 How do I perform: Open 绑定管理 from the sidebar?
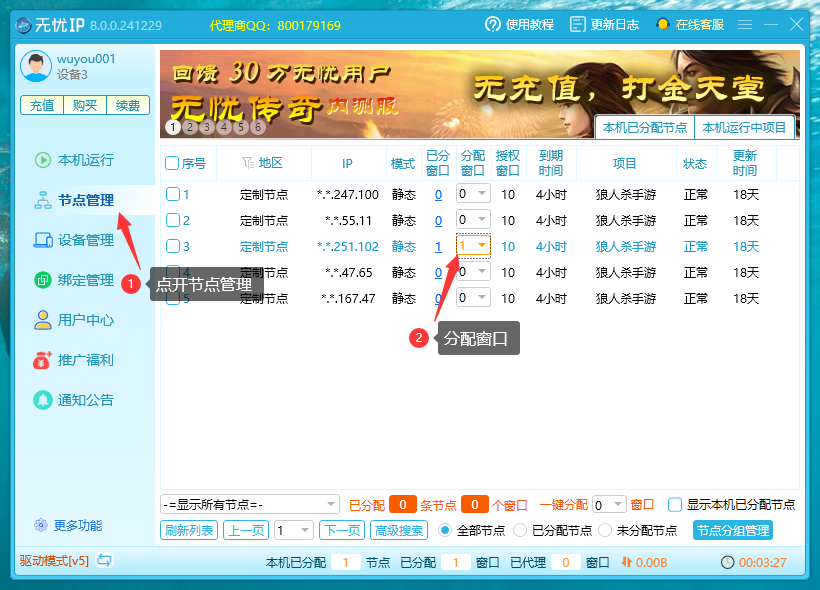74,280
